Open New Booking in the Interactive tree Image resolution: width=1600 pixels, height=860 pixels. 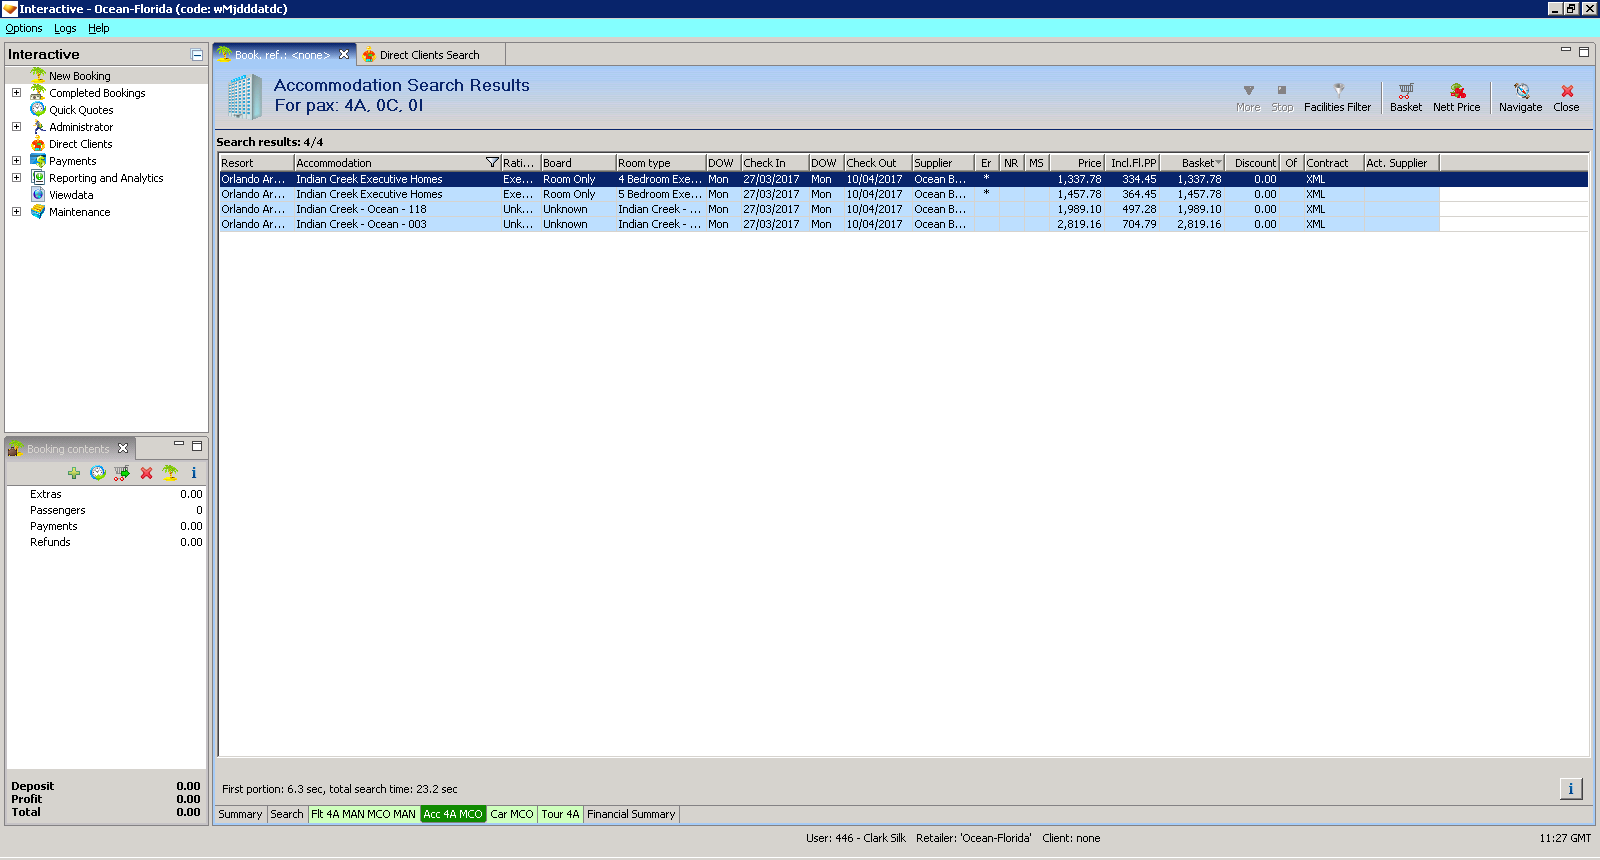(79, 76)
